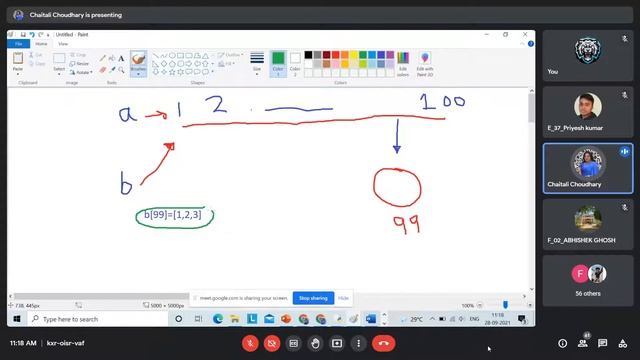Open Meet activities icon
This screenshot has width=640, height=360.
(x=622, y=343)
